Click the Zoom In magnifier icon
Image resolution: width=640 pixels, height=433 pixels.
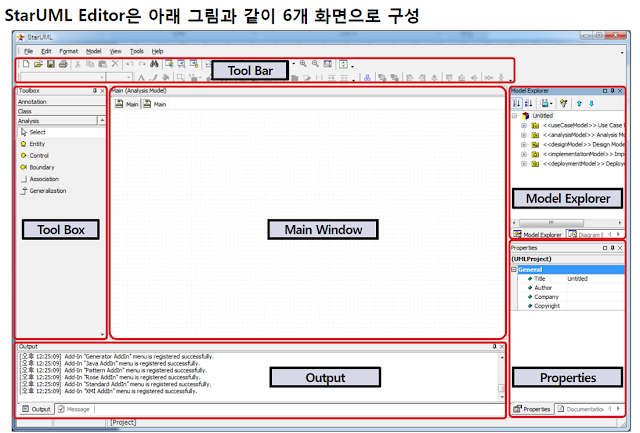(x=303, y=64)
